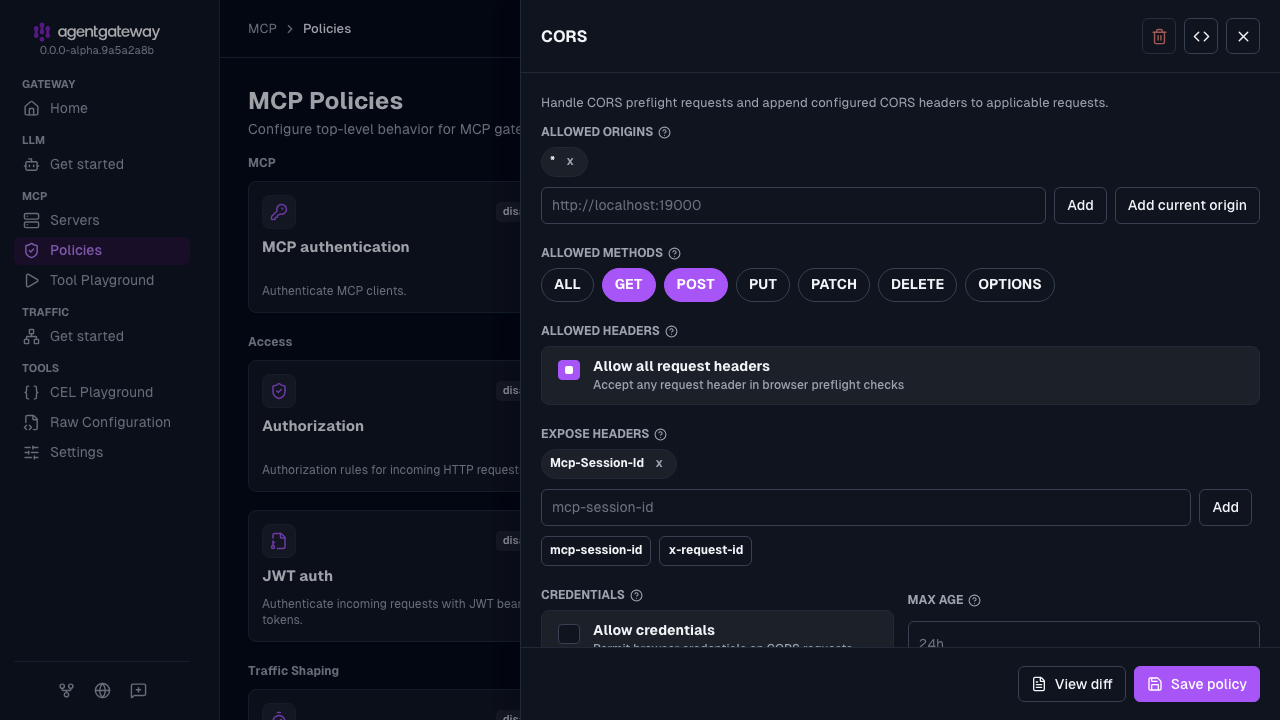Click the View diff button
Image resolution: width=1280 pixels, height=720 pixels.
tap(1072, 684)
